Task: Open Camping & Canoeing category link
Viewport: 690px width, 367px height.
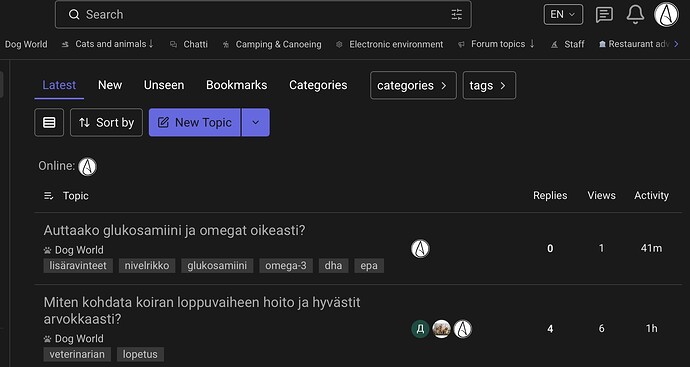Action: [x=279, y=44]
